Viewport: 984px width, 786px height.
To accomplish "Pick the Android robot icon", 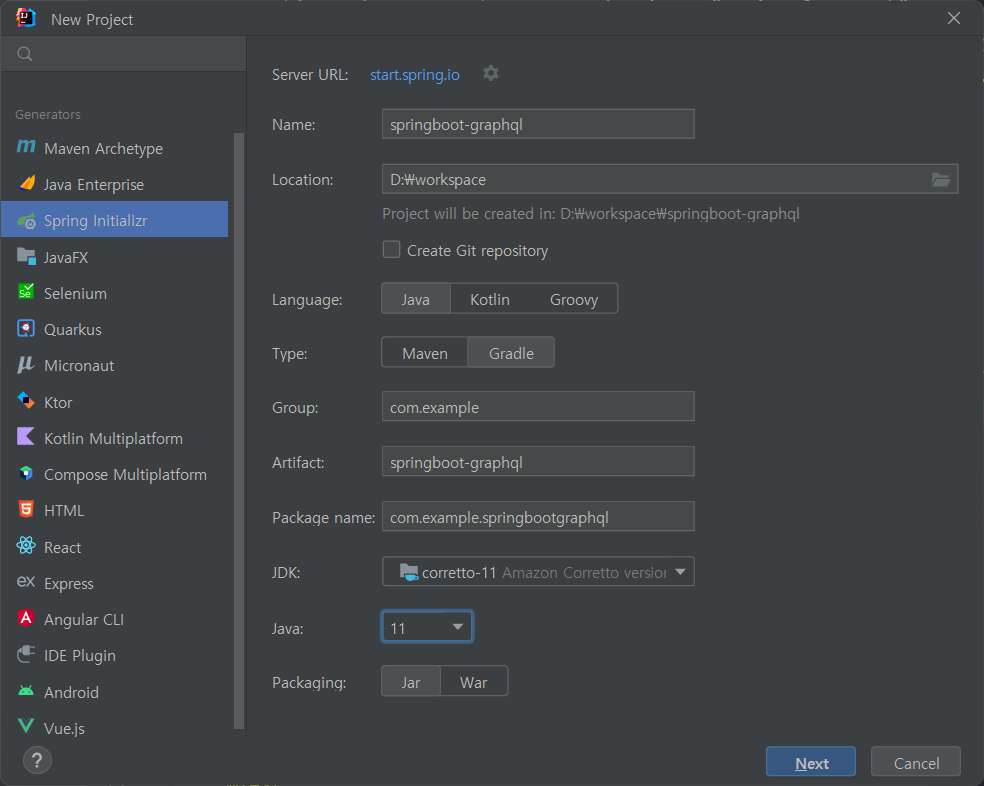I will tap(26, 691).
